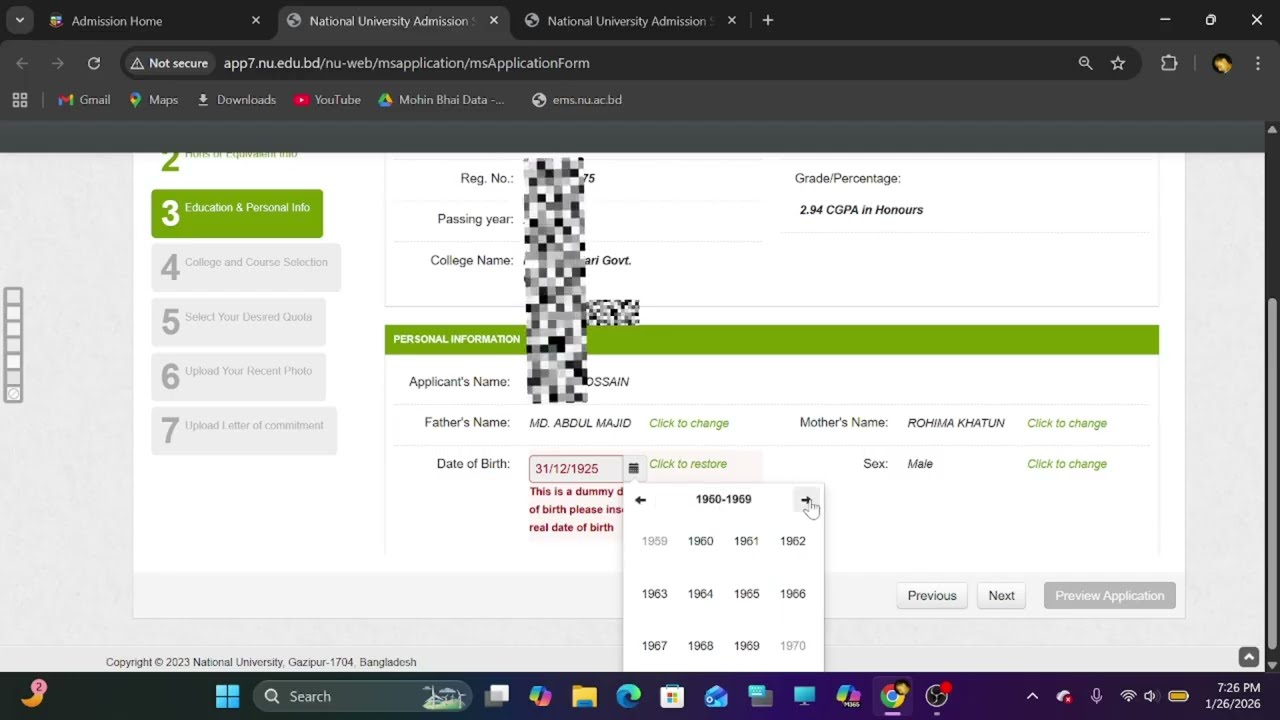Click the 1960-1969 decade header
This screenshot has width=1280, height=720.
723,499
